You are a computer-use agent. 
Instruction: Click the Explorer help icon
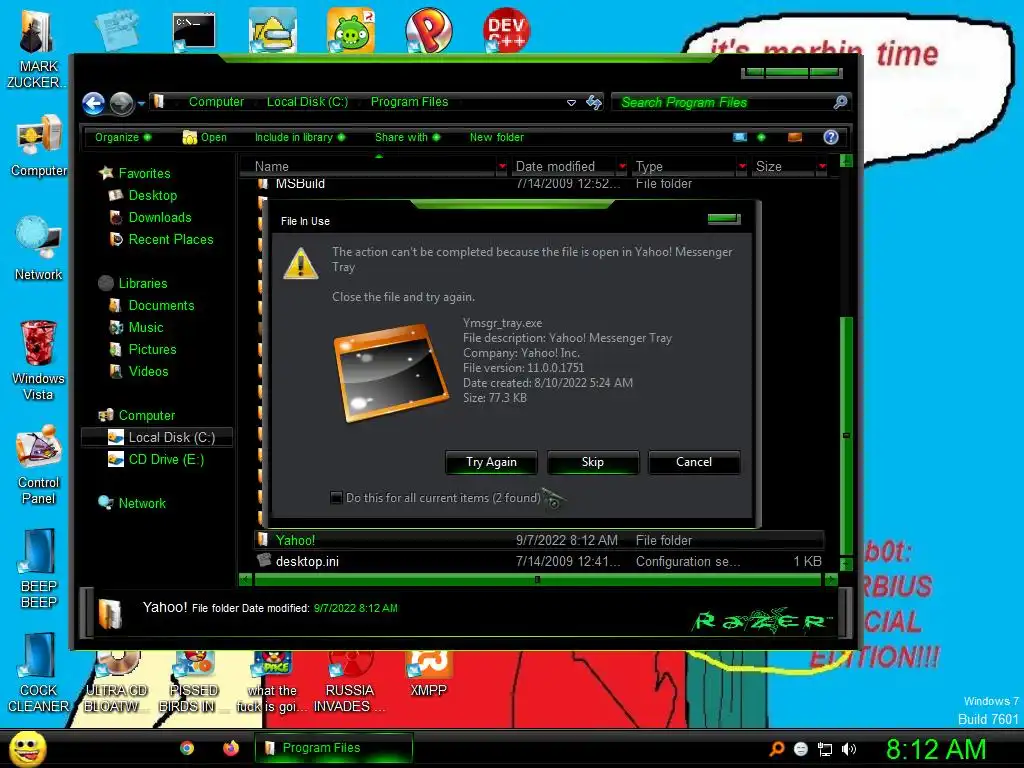pos(831,137)
